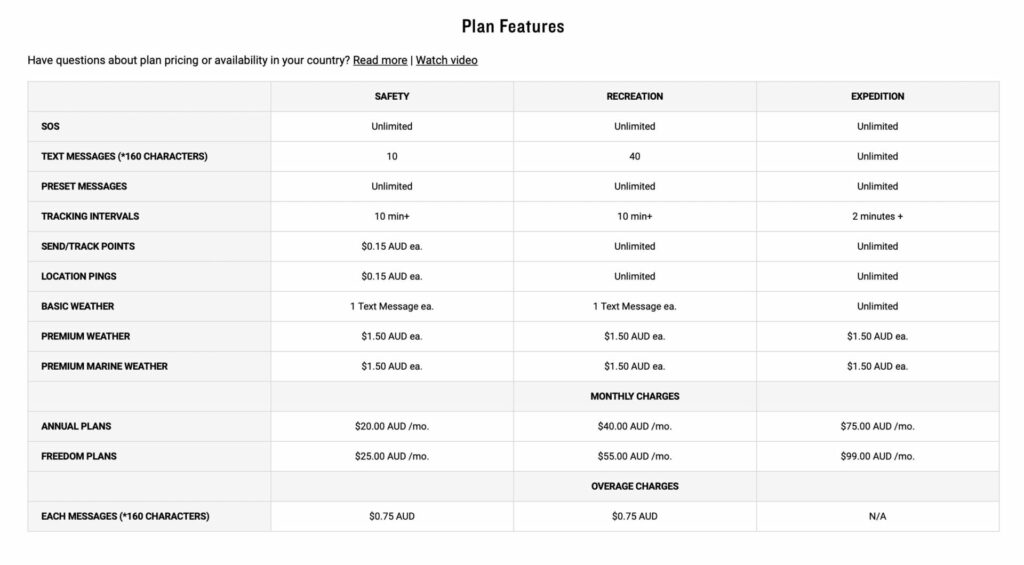Click the 2 minutes + tracking interval cell

877,217
